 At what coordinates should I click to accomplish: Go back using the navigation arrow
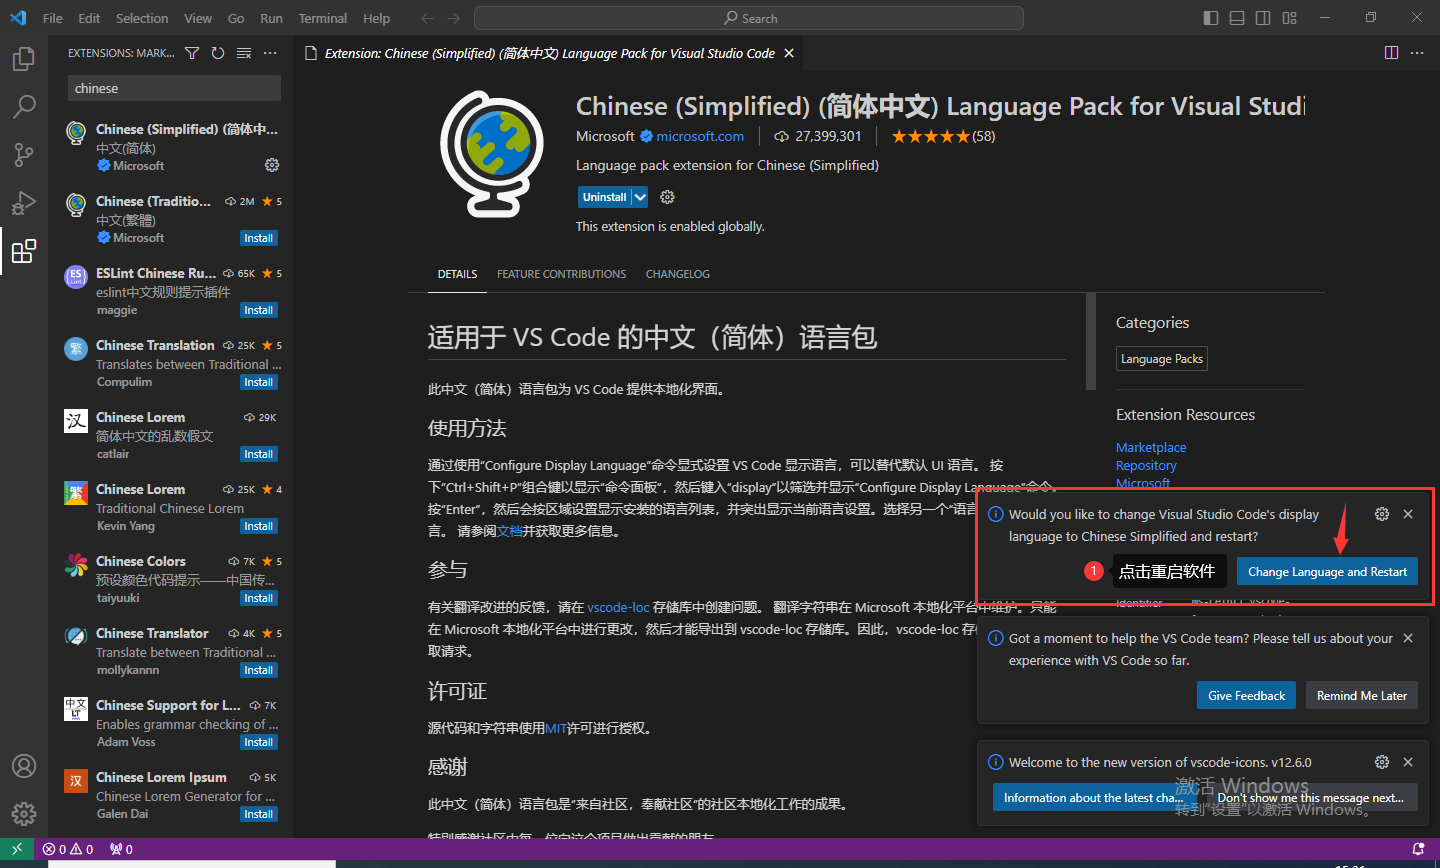(x=428, y=18)
